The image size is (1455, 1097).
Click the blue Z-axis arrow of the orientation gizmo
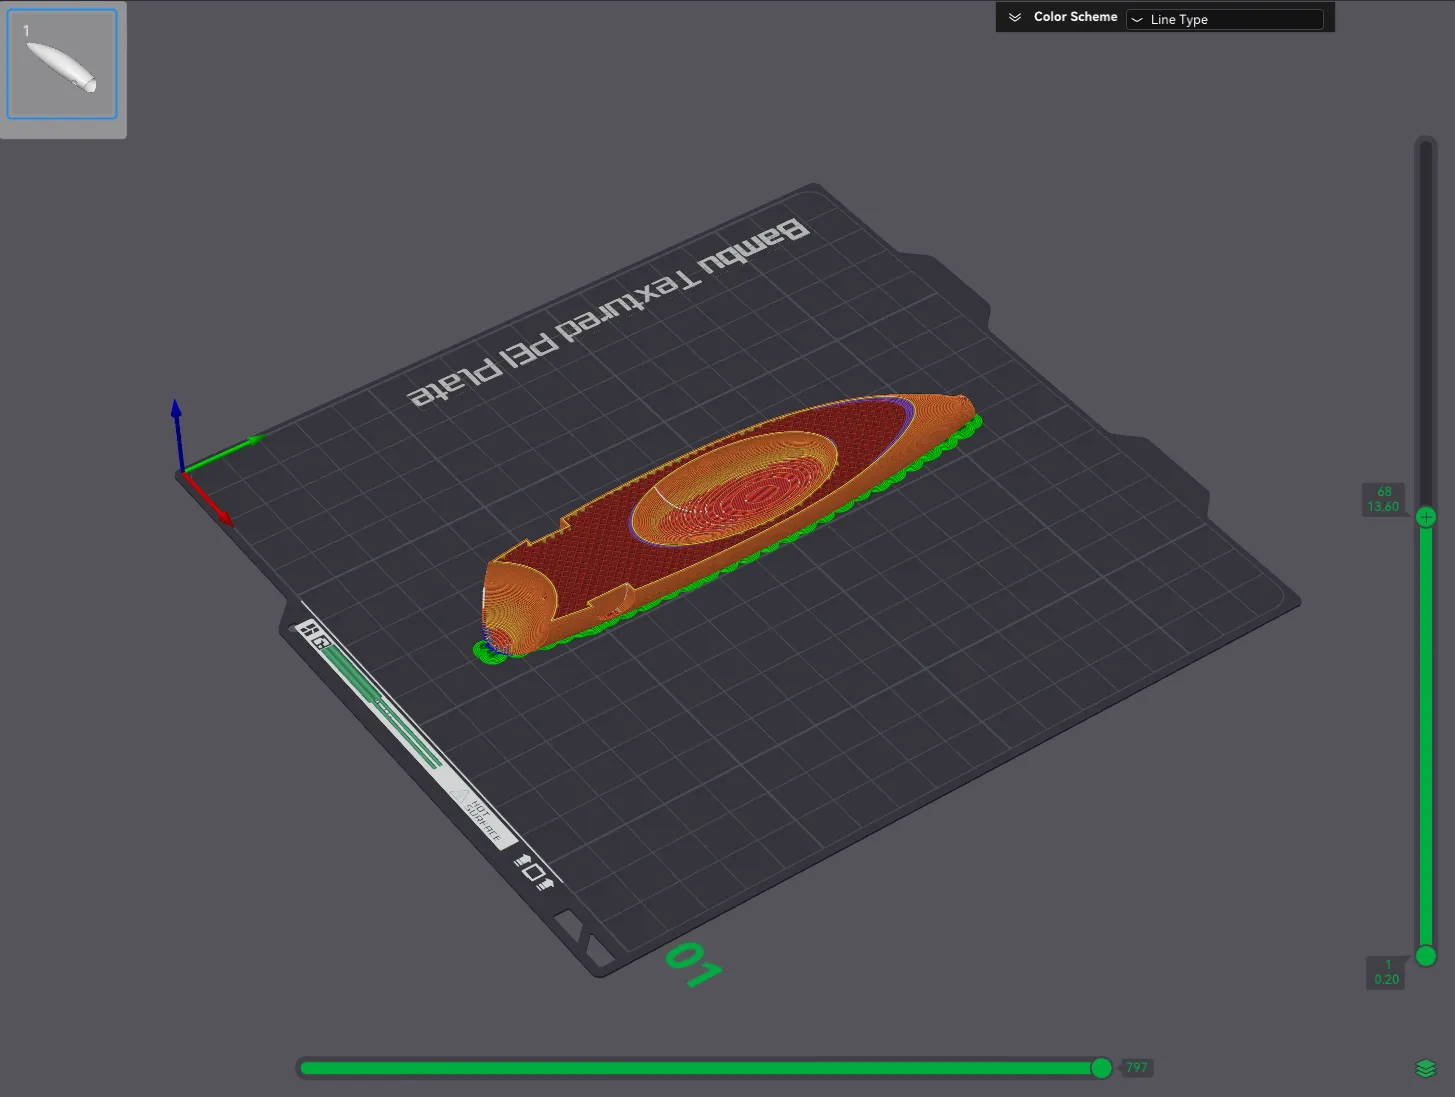click(177, 410)
